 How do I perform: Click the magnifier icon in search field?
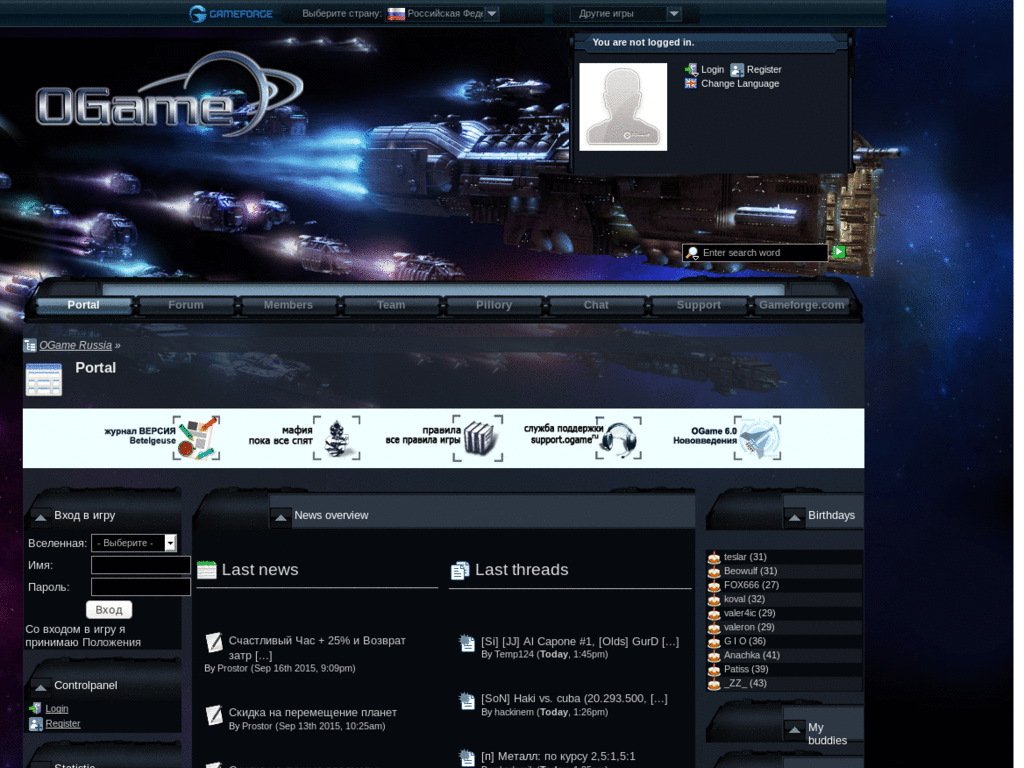click(692, 253)
